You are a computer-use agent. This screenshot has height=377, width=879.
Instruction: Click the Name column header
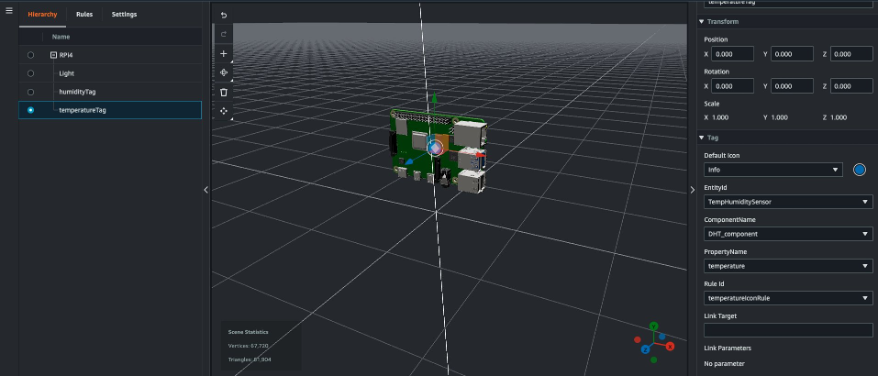[61, 37]
